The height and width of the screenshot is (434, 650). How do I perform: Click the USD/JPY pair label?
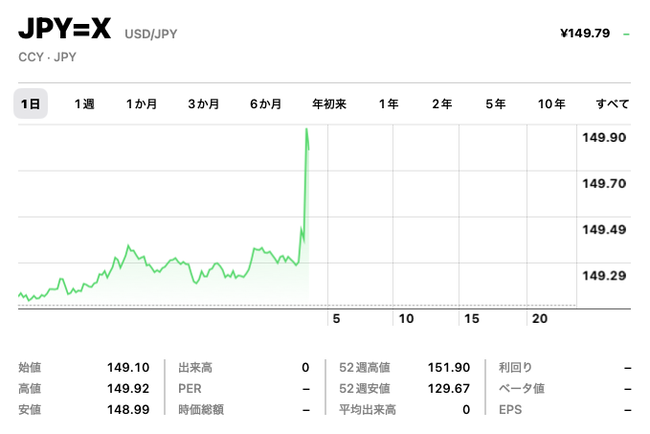click(151, 34)
